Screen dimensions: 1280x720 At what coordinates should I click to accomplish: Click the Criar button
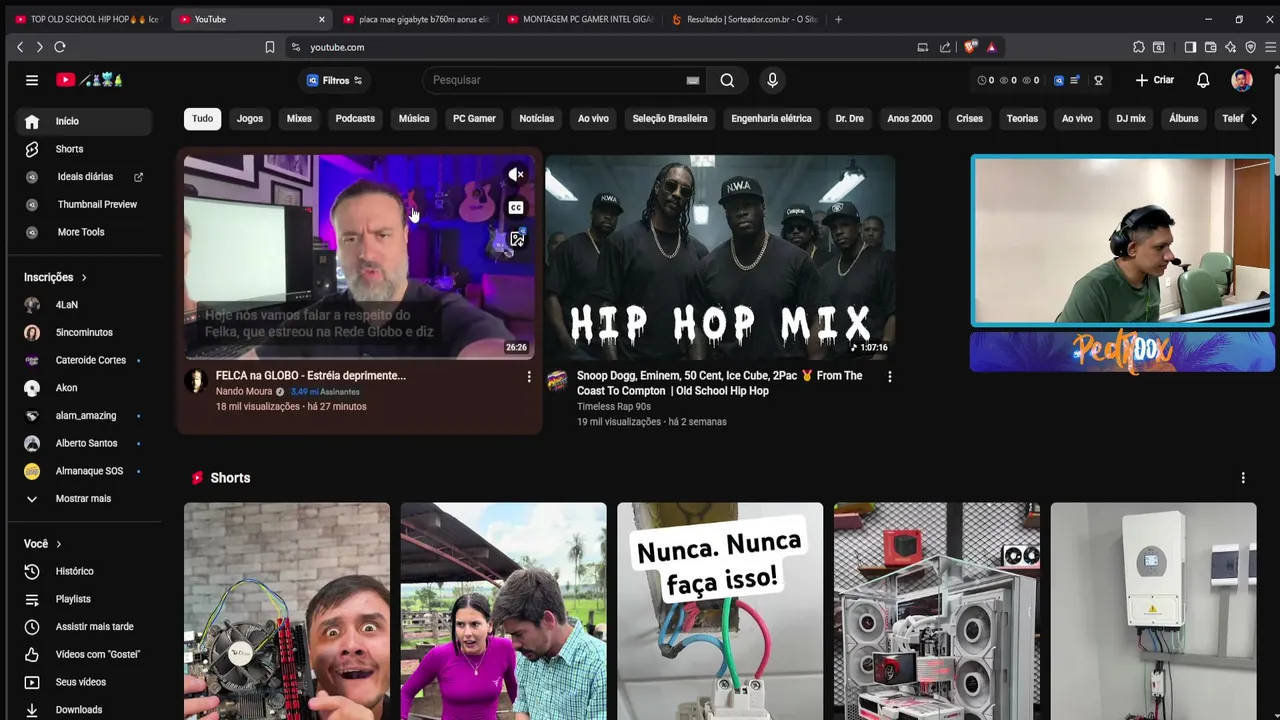(x=1155, y=80)
